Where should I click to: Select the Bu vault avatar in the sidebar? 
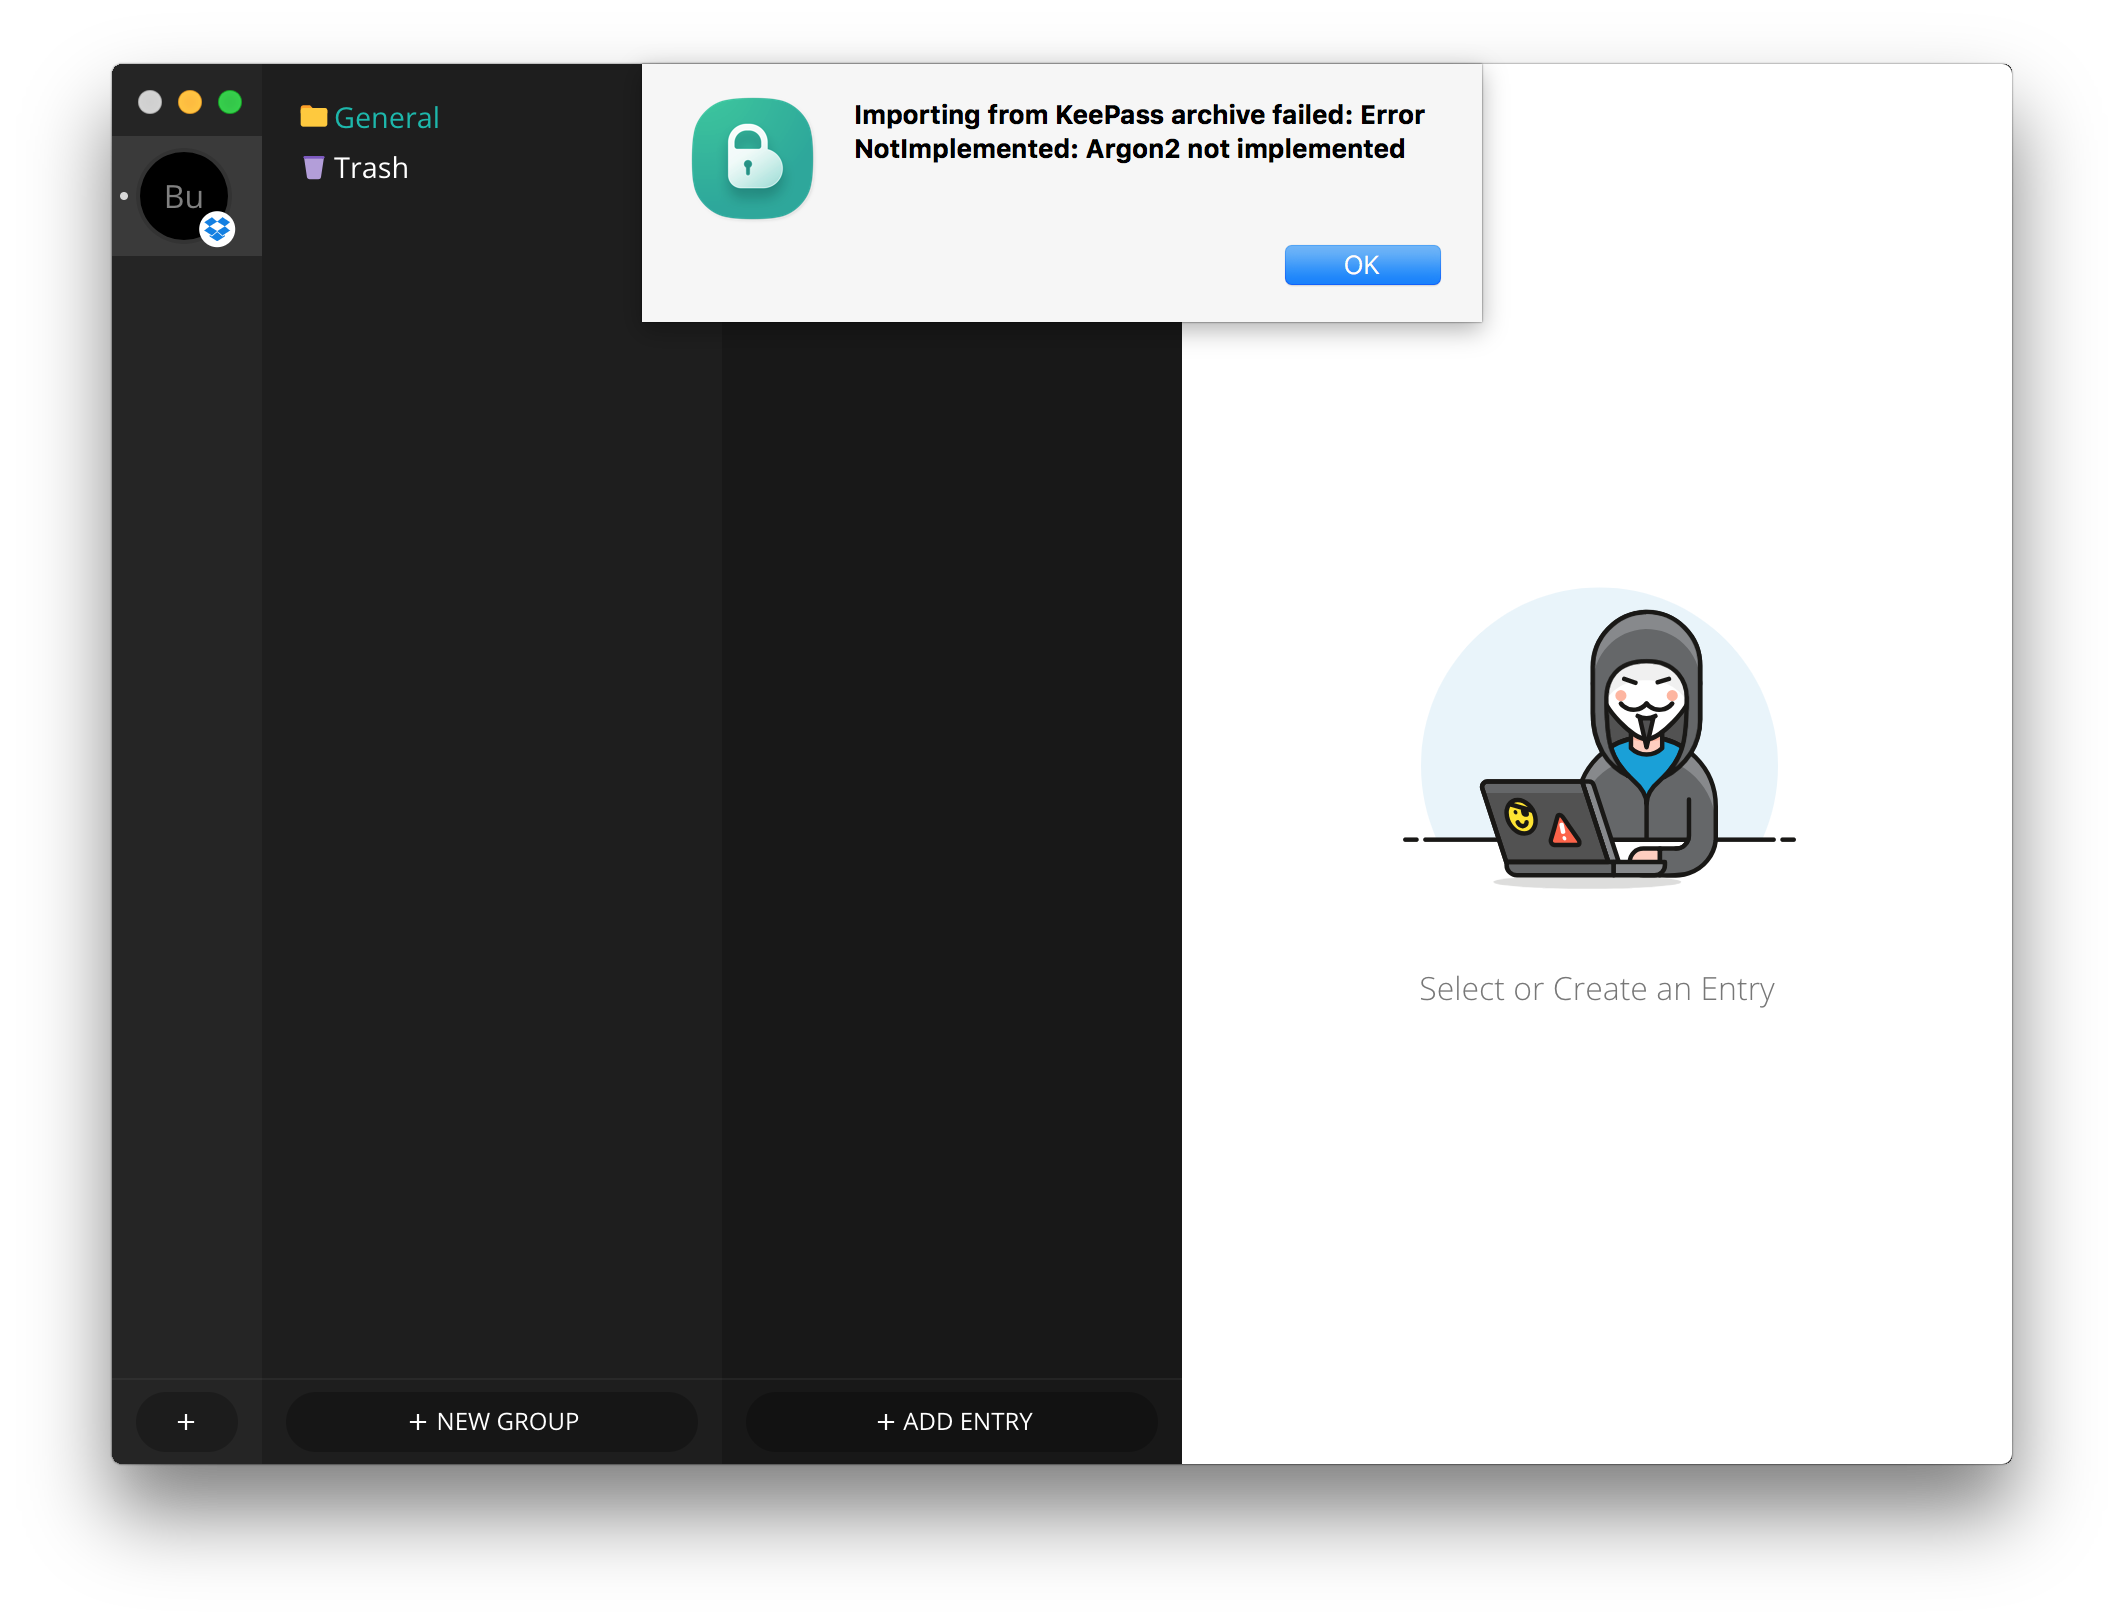coord(184,196)
